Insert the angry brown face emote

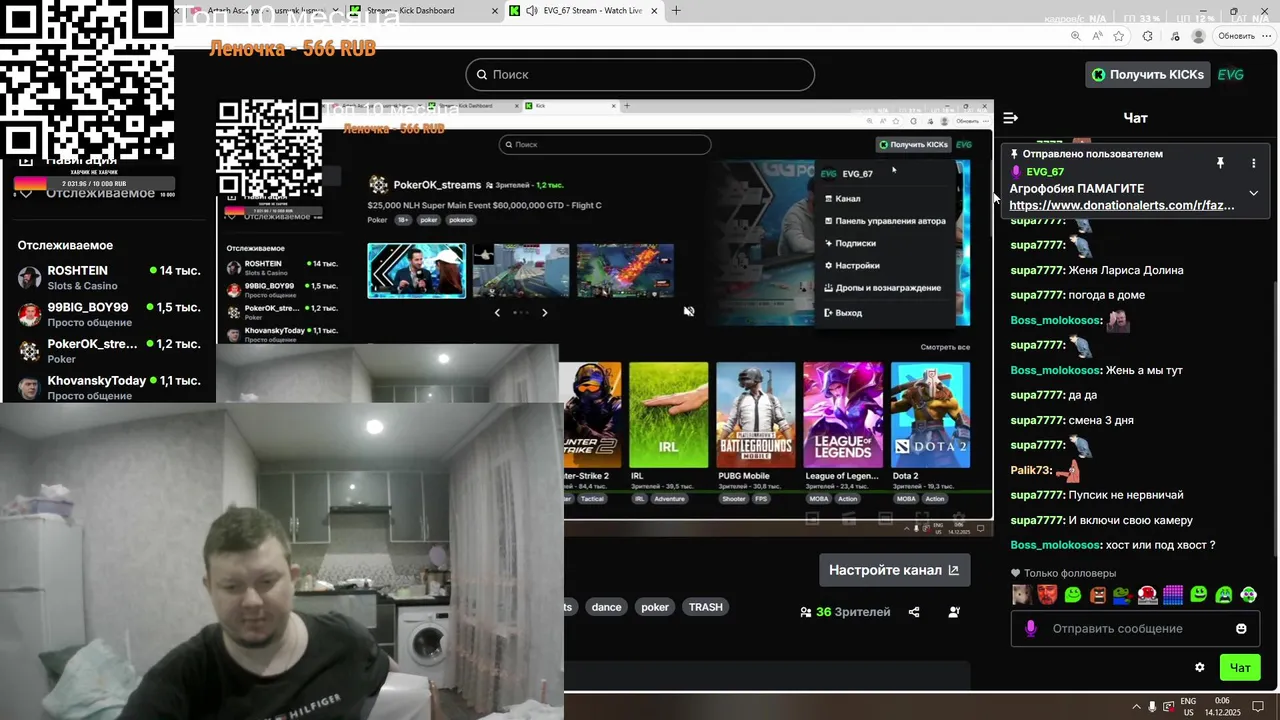(x=1098, y=595)
